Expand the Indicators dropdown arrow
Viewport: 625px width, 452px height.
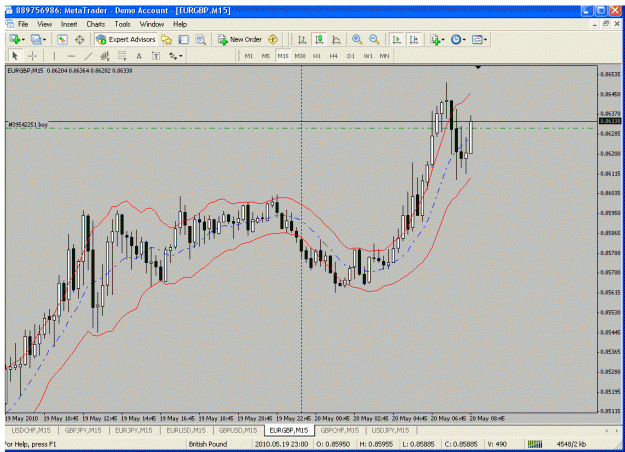tap(443, 39)
